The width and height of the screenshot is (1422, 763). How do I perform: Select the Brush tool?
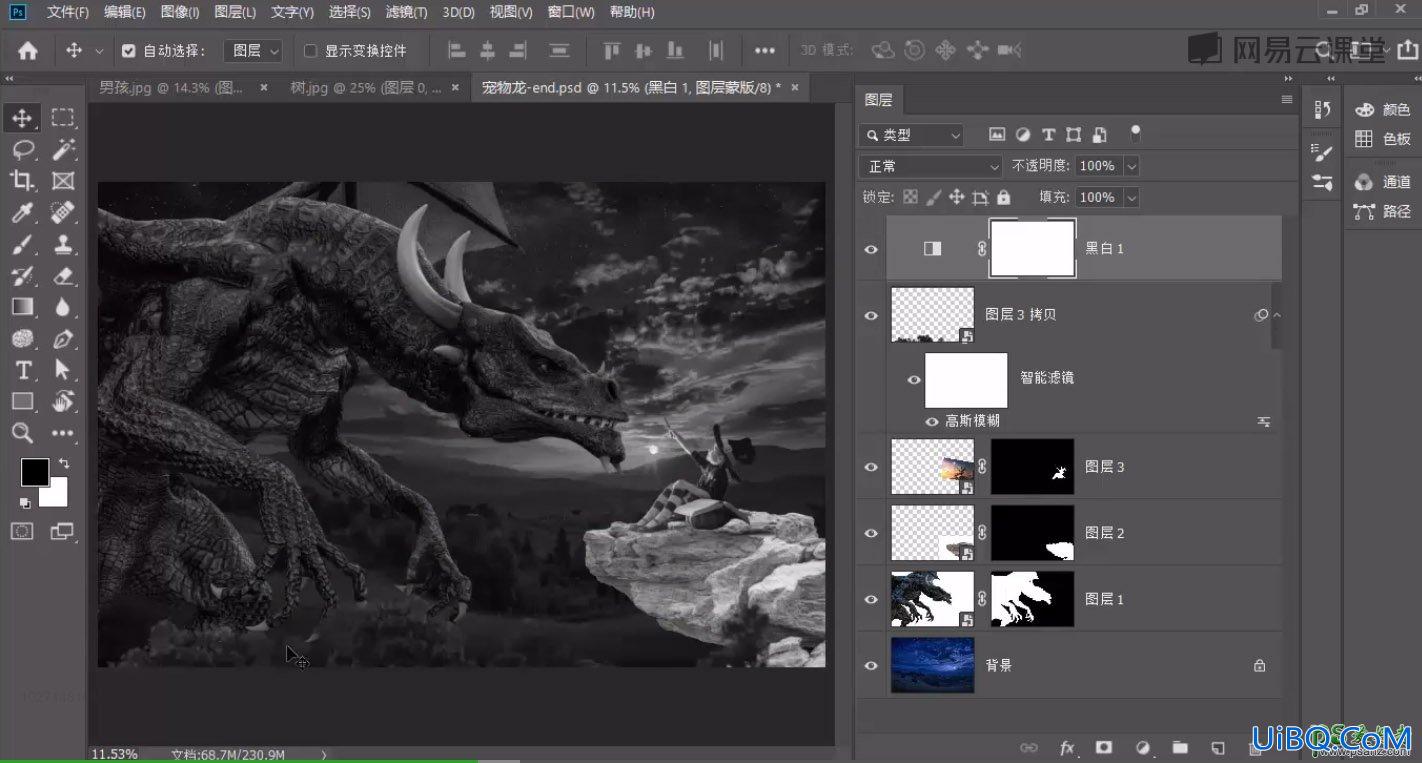[22, 244]
